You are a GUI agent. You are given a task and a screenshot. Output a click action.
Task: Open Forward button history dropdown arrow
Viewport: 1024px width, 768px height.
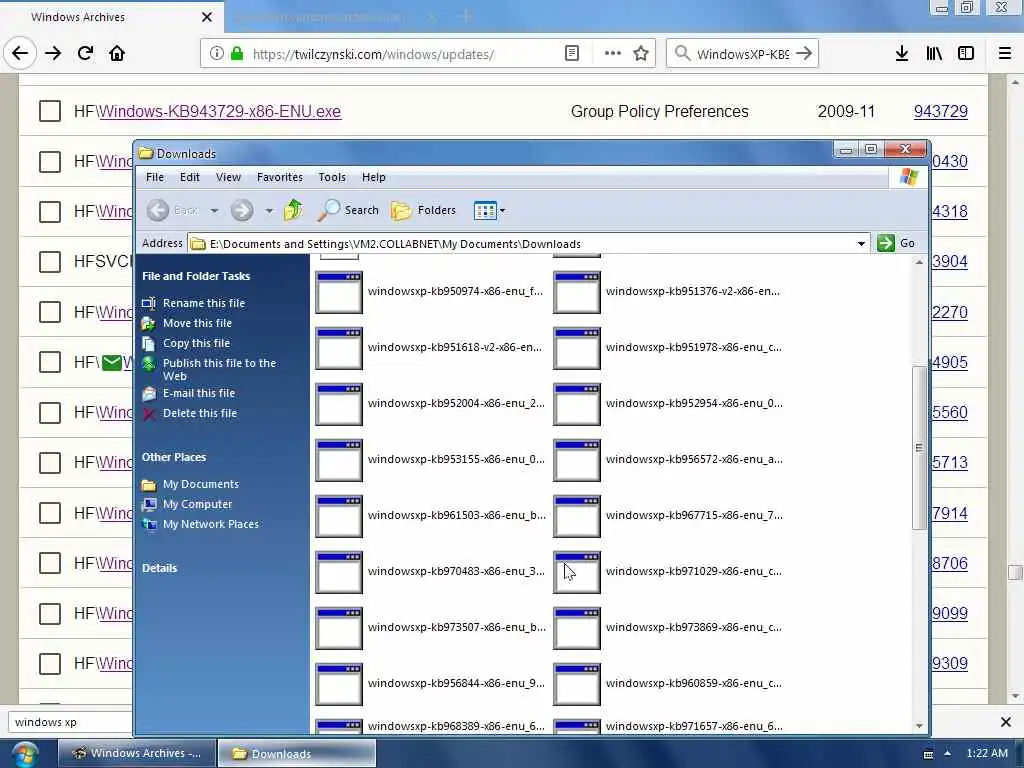269,210
